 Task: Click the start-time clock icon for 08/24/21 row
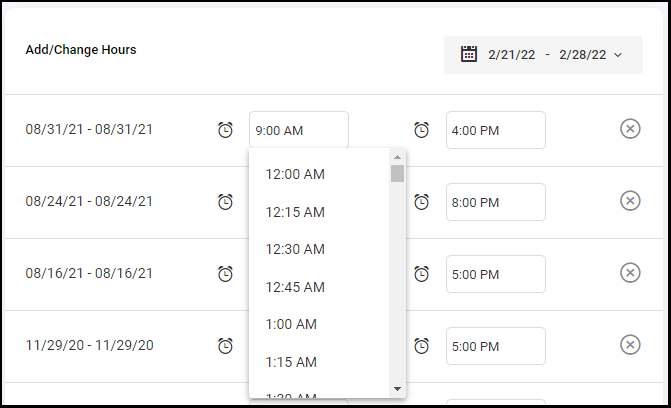(x=225, y=202)
